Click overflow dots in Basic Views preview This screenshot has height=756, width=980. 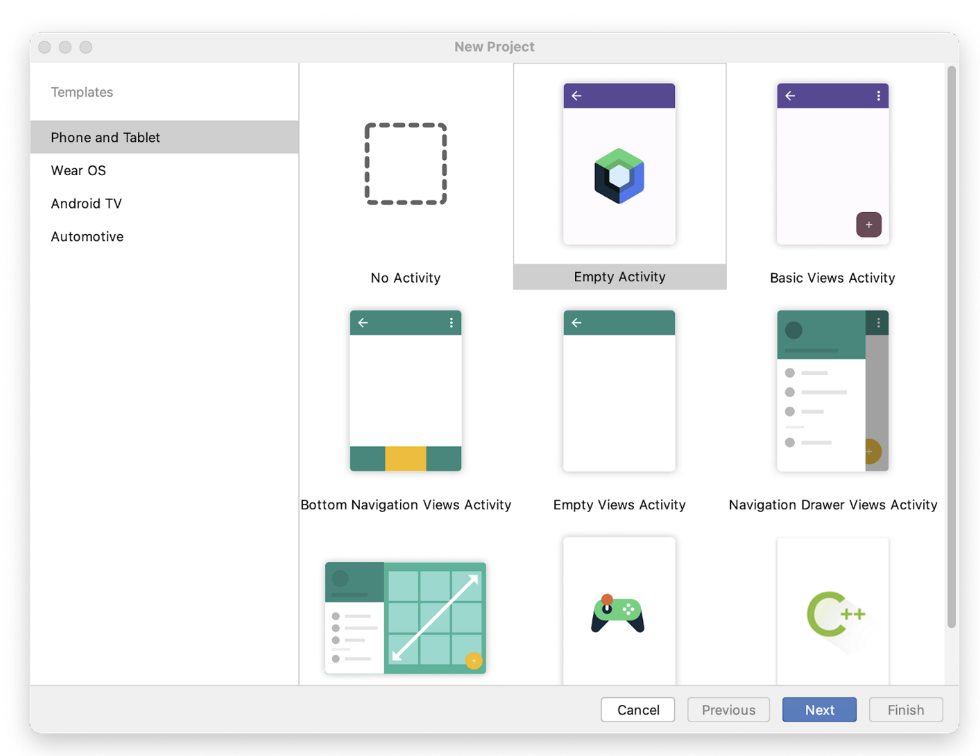point(878,96)
